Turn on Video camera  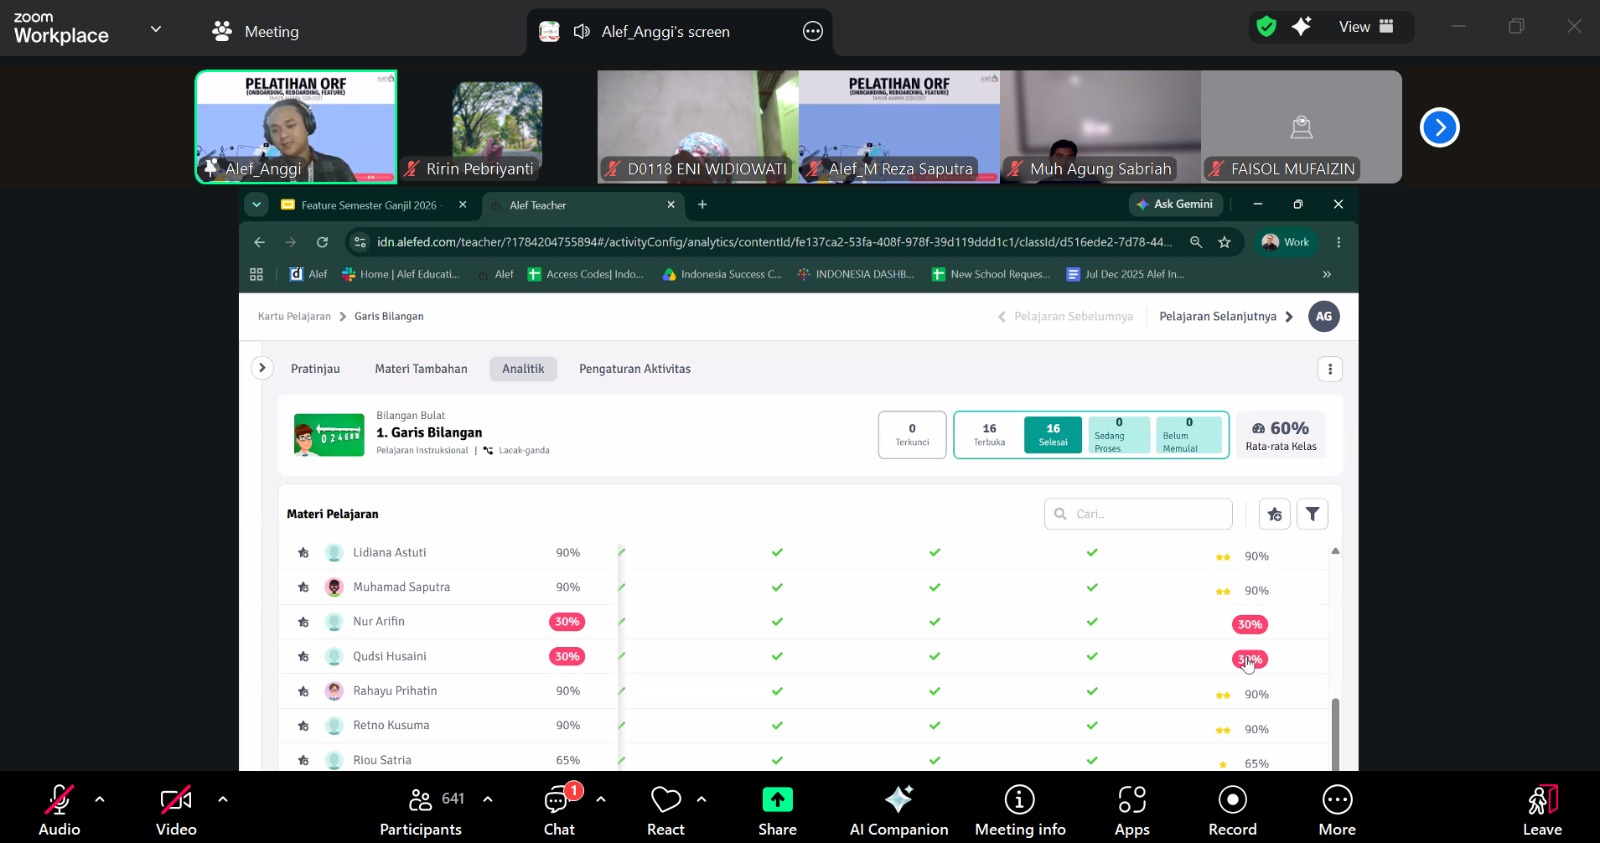[176, 811]
